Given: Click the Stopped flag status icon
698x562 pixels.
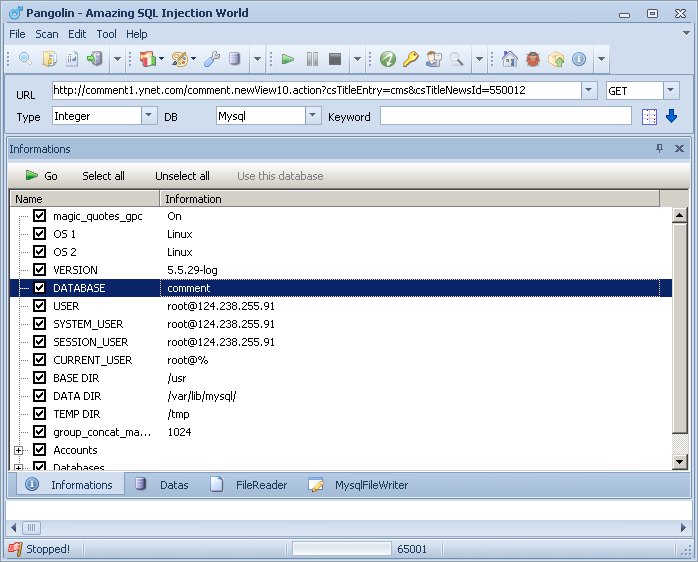Looking at the screenshot, I should pyautogui.click(x=15, y=549).
